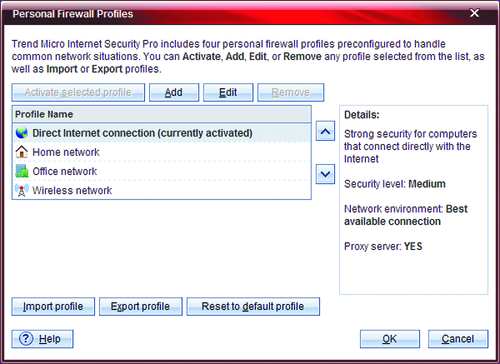Open the Import profile dialog
Image resolution: width=500 pixels, height=364 pixels.
coord(53,306)
